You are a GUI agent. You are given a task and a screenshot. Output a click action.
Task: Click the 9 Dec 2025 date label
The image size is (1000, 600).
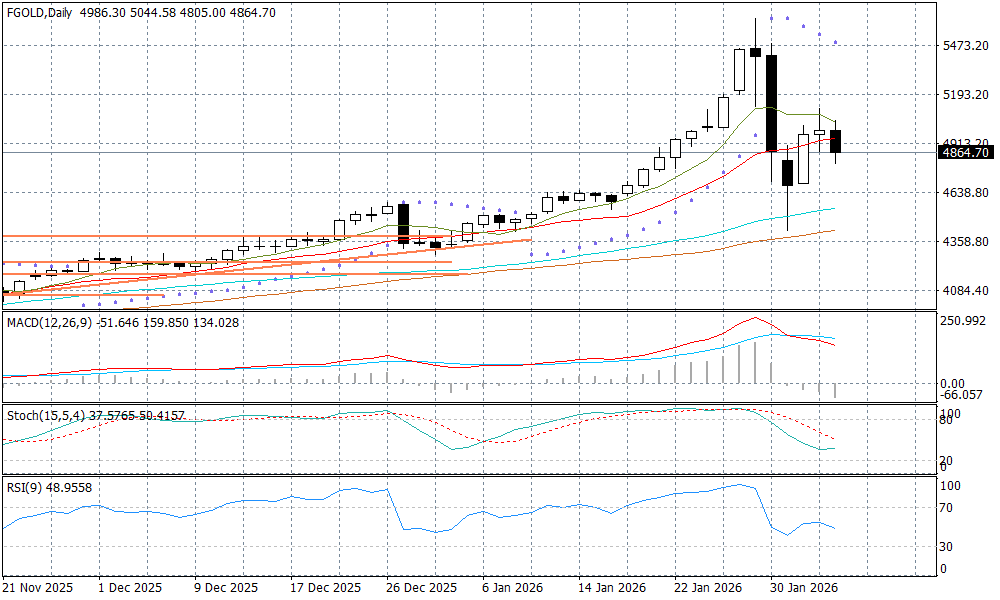click(x=226, y=588)
